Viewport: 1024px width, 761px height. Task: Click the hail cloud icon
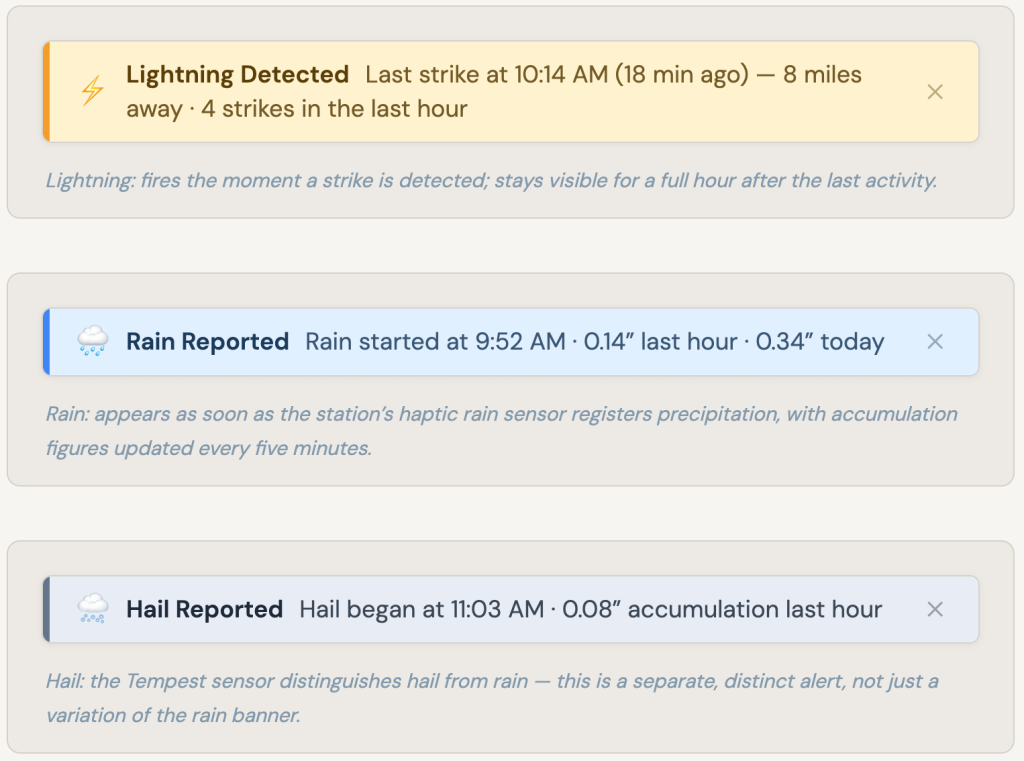tap(92, 609)
